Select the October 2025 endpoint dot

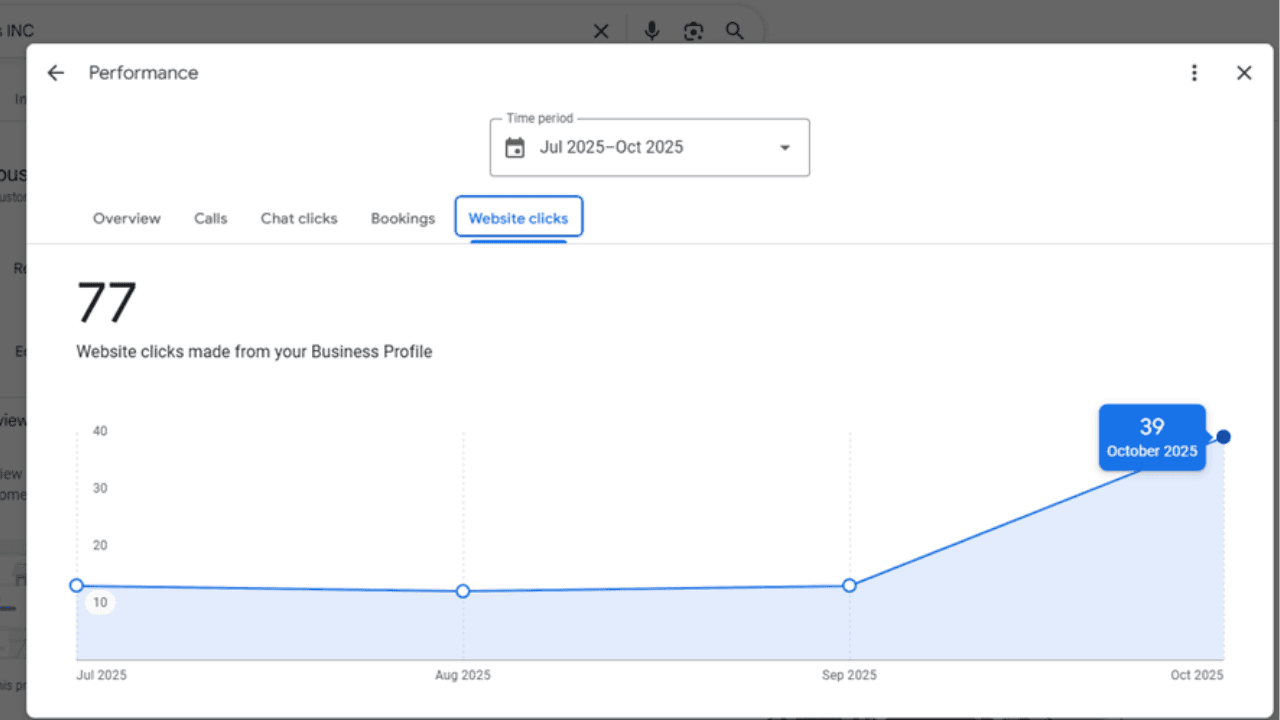[x=1223, y=436]
